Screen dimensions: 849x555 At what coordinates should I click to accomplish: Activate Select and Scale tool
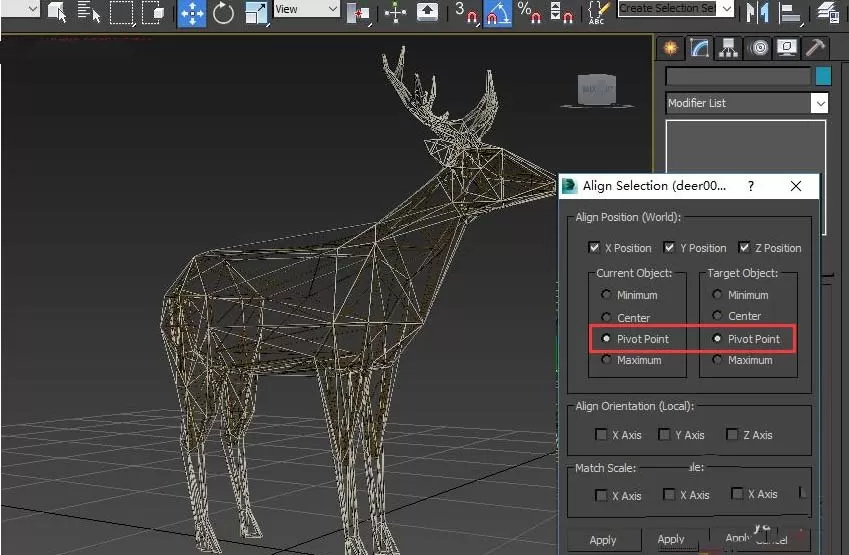[256, 13]
